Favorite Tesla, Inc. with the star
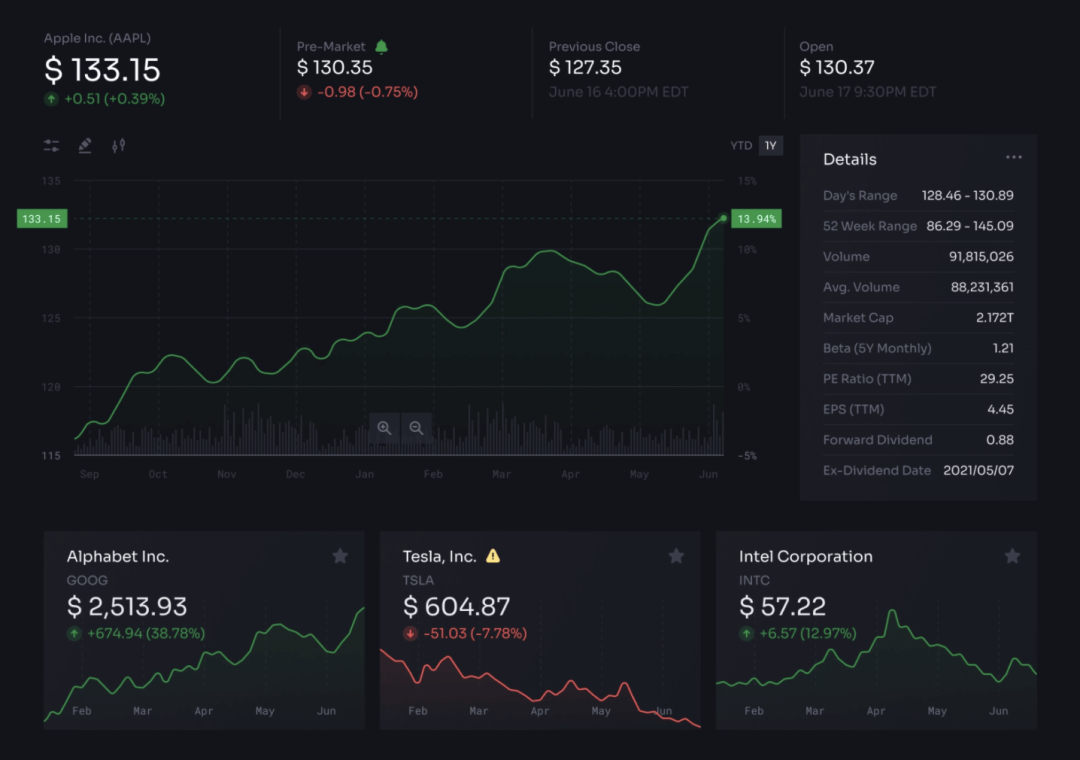This screenshot has width=1080, height=760. pos(676,556)
